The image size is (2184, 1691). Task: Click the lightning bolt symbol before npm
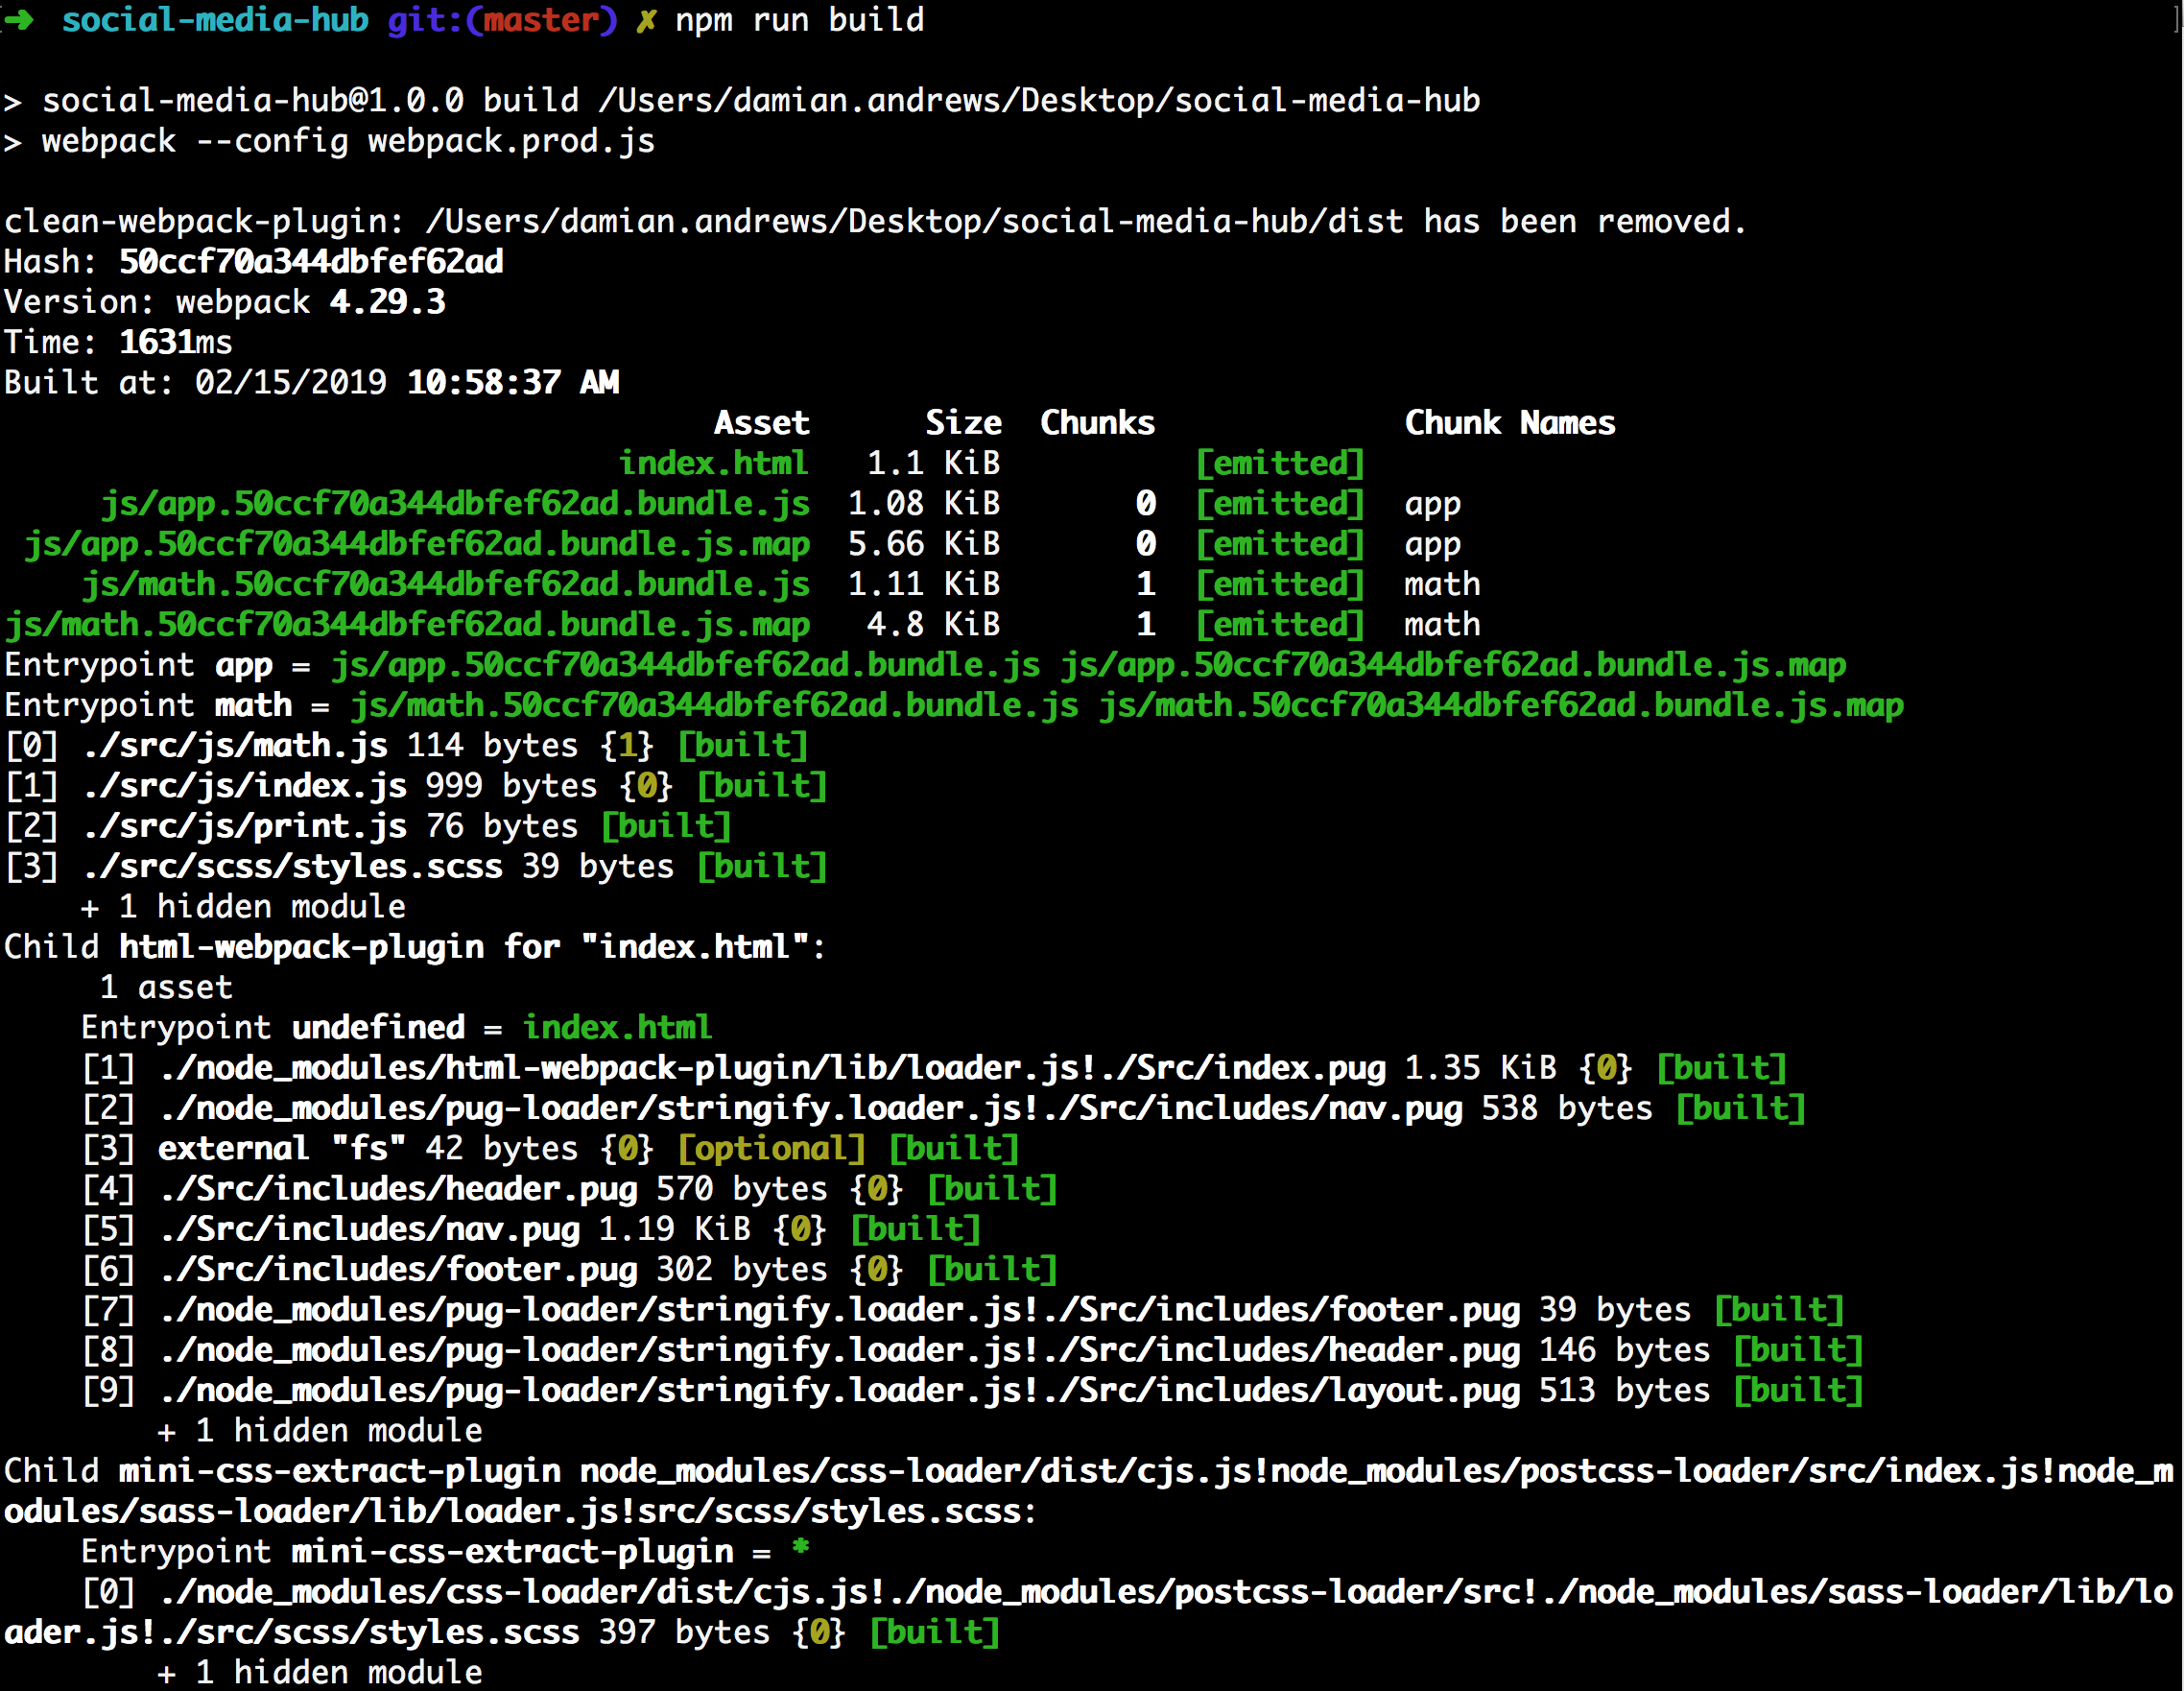coord(645,20)
